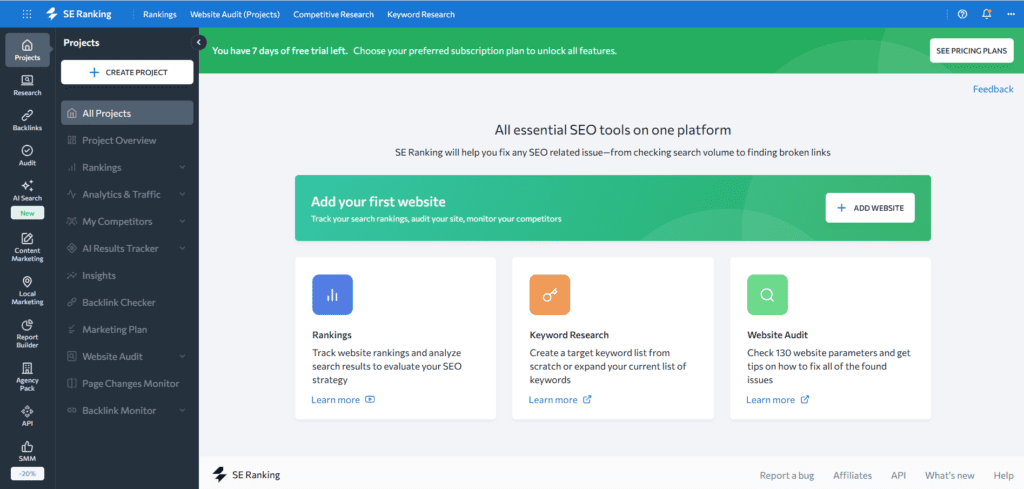Open the Audit sidebar icon
The height and width of the screenshot is (489, 1024).
click(27, 155)
